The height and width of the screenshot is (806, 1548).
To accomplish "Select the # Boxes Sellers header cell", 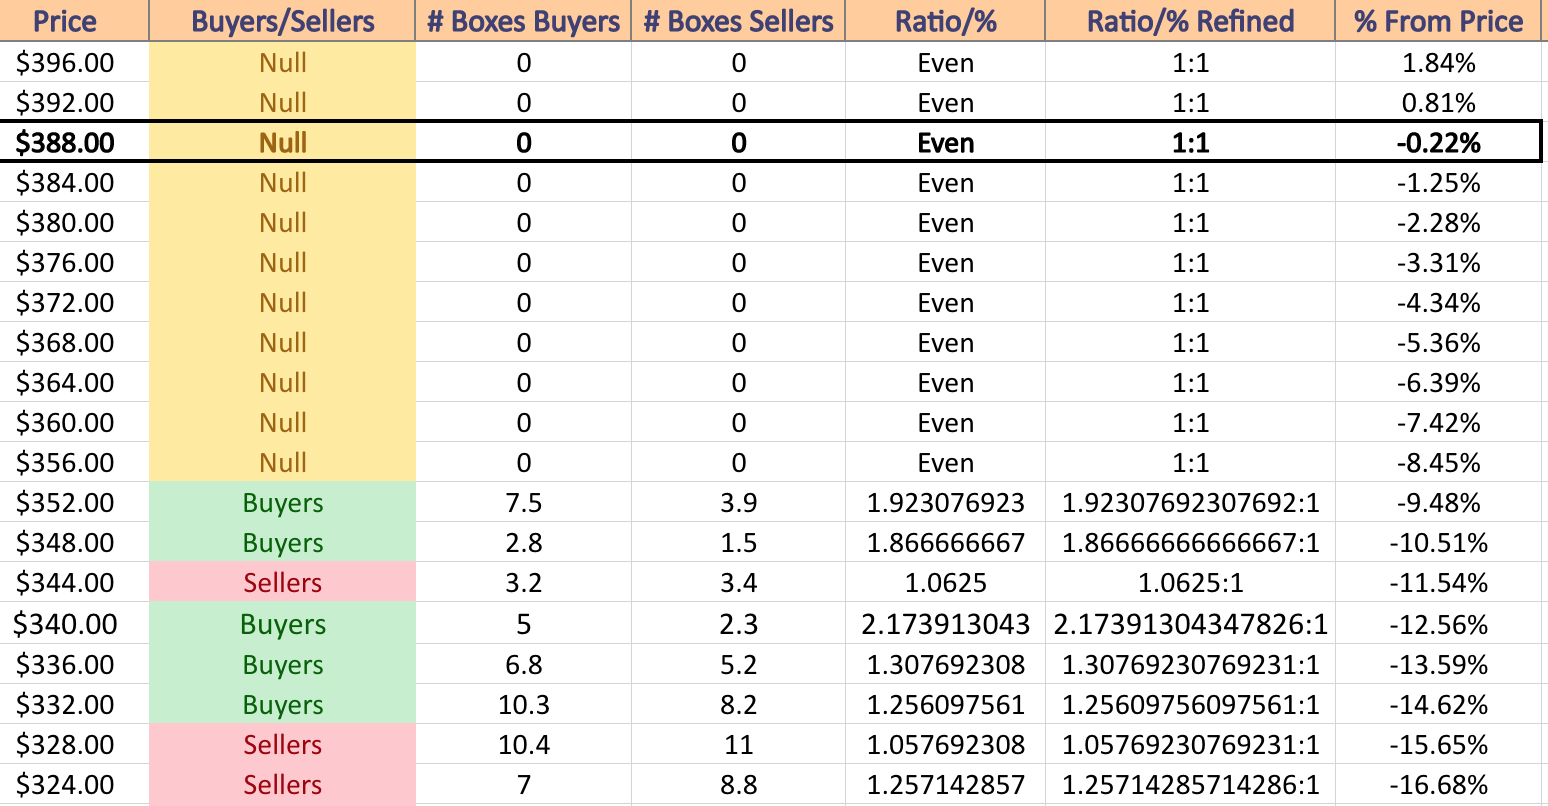I will (x=739, y=21).
